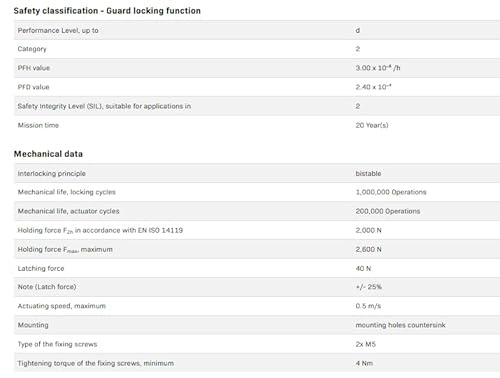Click the 4 Nm tightening torque value
The width and height of the screenshot is (500, 378).
point(364,363)
